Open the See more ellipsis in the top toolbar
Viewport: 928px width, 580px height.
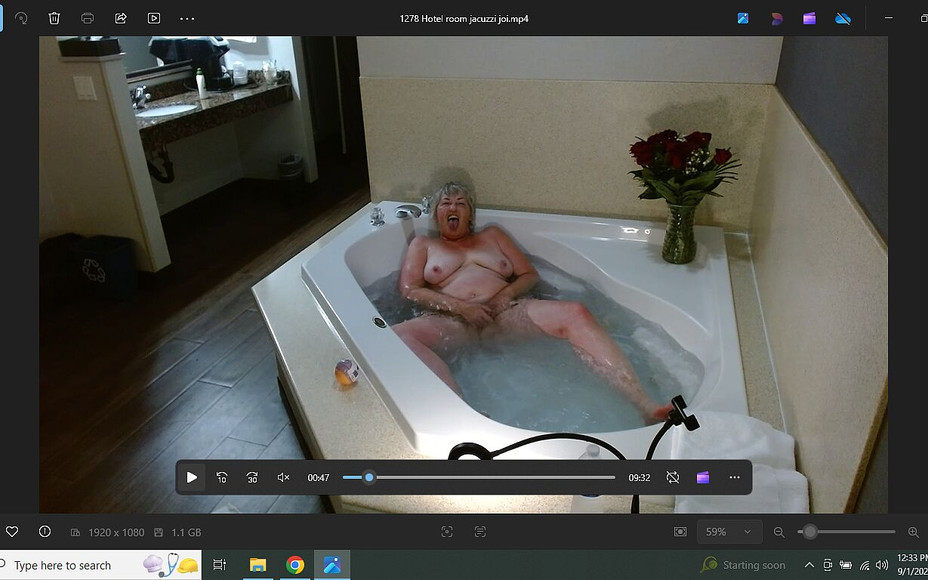[187, 18]
